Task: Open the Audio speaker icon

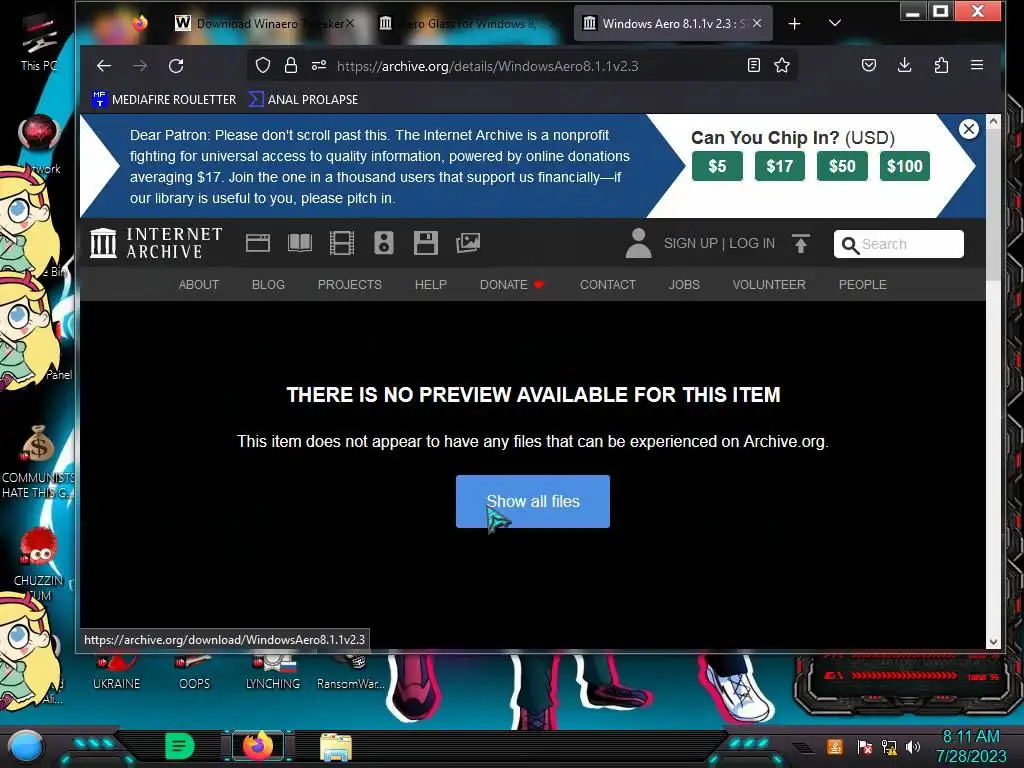Action: coord(383,243)
